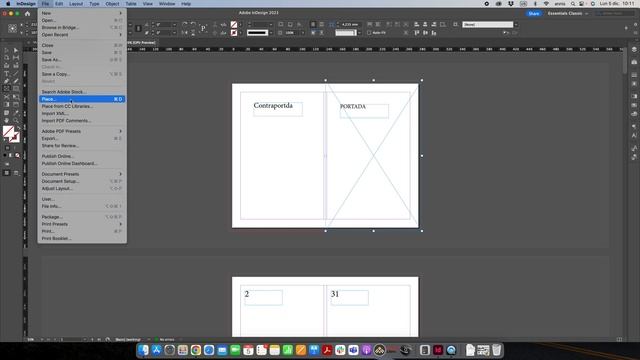
Task: Select the Pen tool
Action: click(7, 81)
